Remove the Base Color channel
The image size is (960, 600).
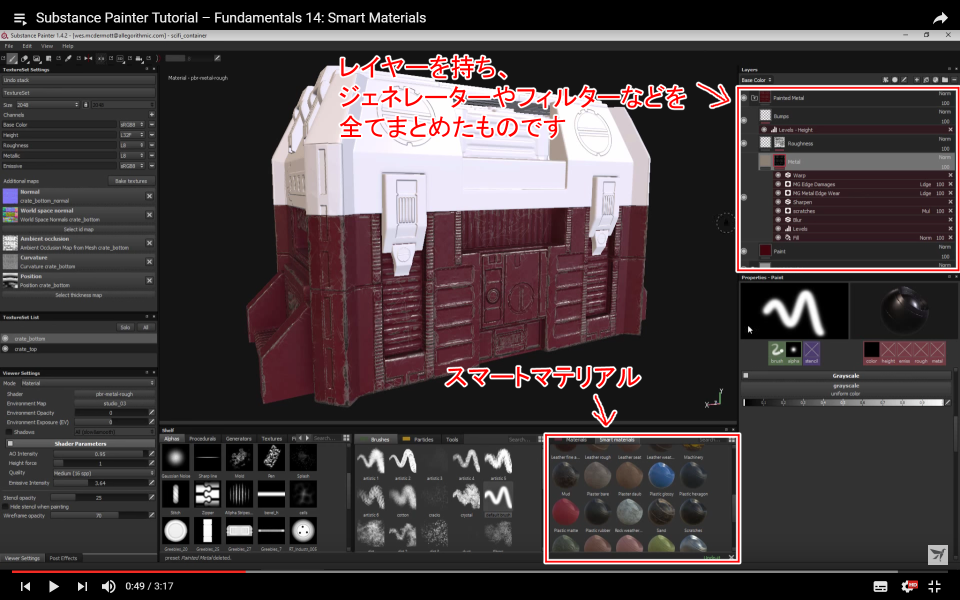click(151, 124)
